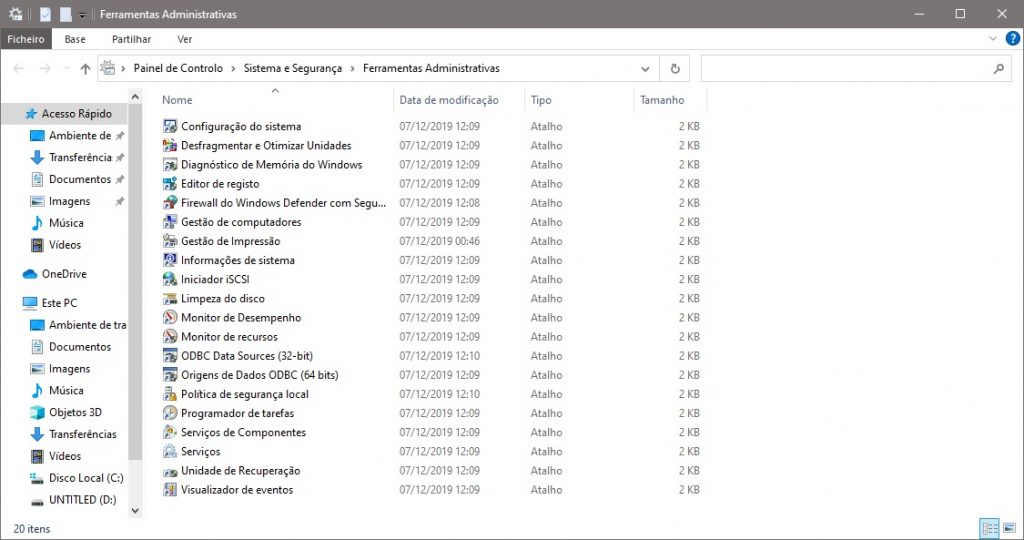Open the Ficheiro menu
This screenshot has height=540, width=1024.
tap(26, 39)
